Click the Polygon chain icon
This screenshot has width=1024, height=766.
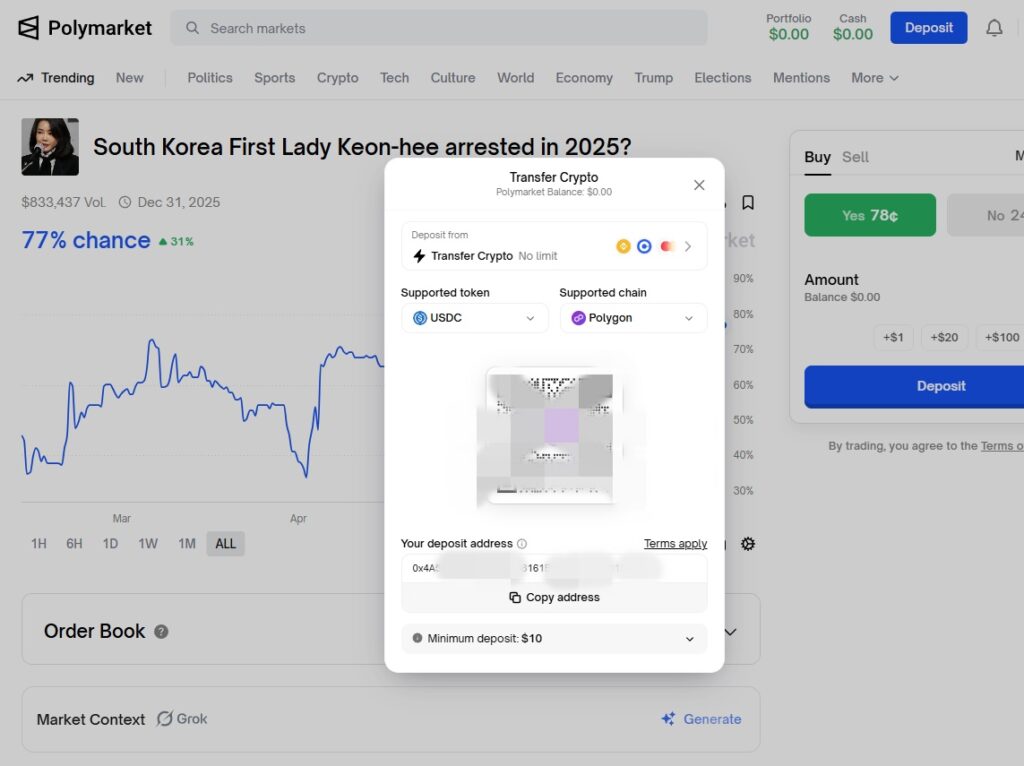579,318
